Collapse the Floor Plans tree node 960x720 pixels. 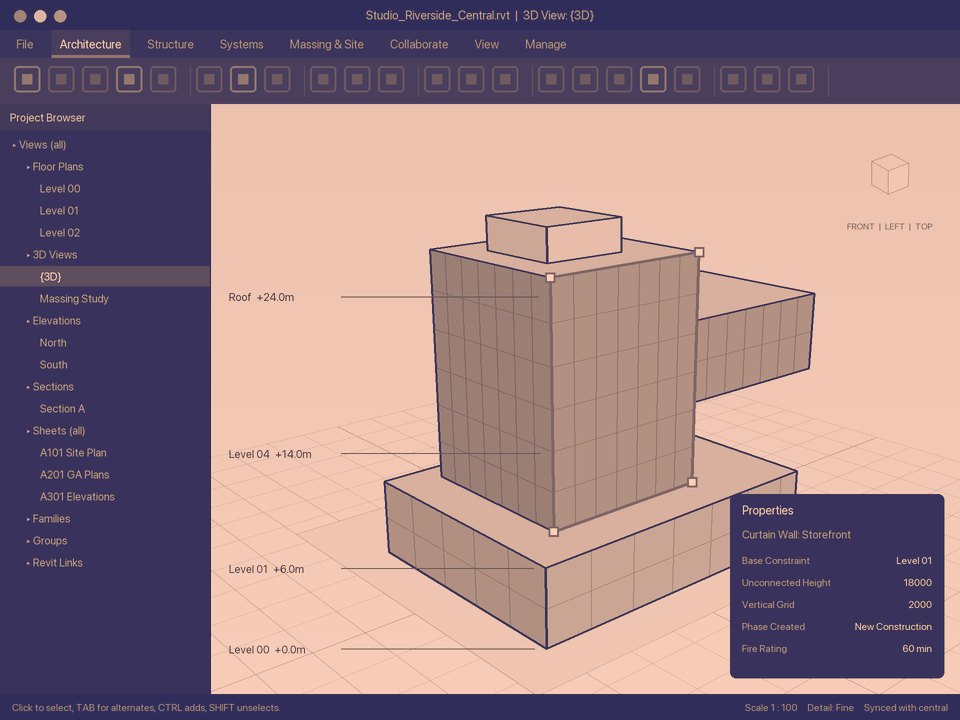28,167
